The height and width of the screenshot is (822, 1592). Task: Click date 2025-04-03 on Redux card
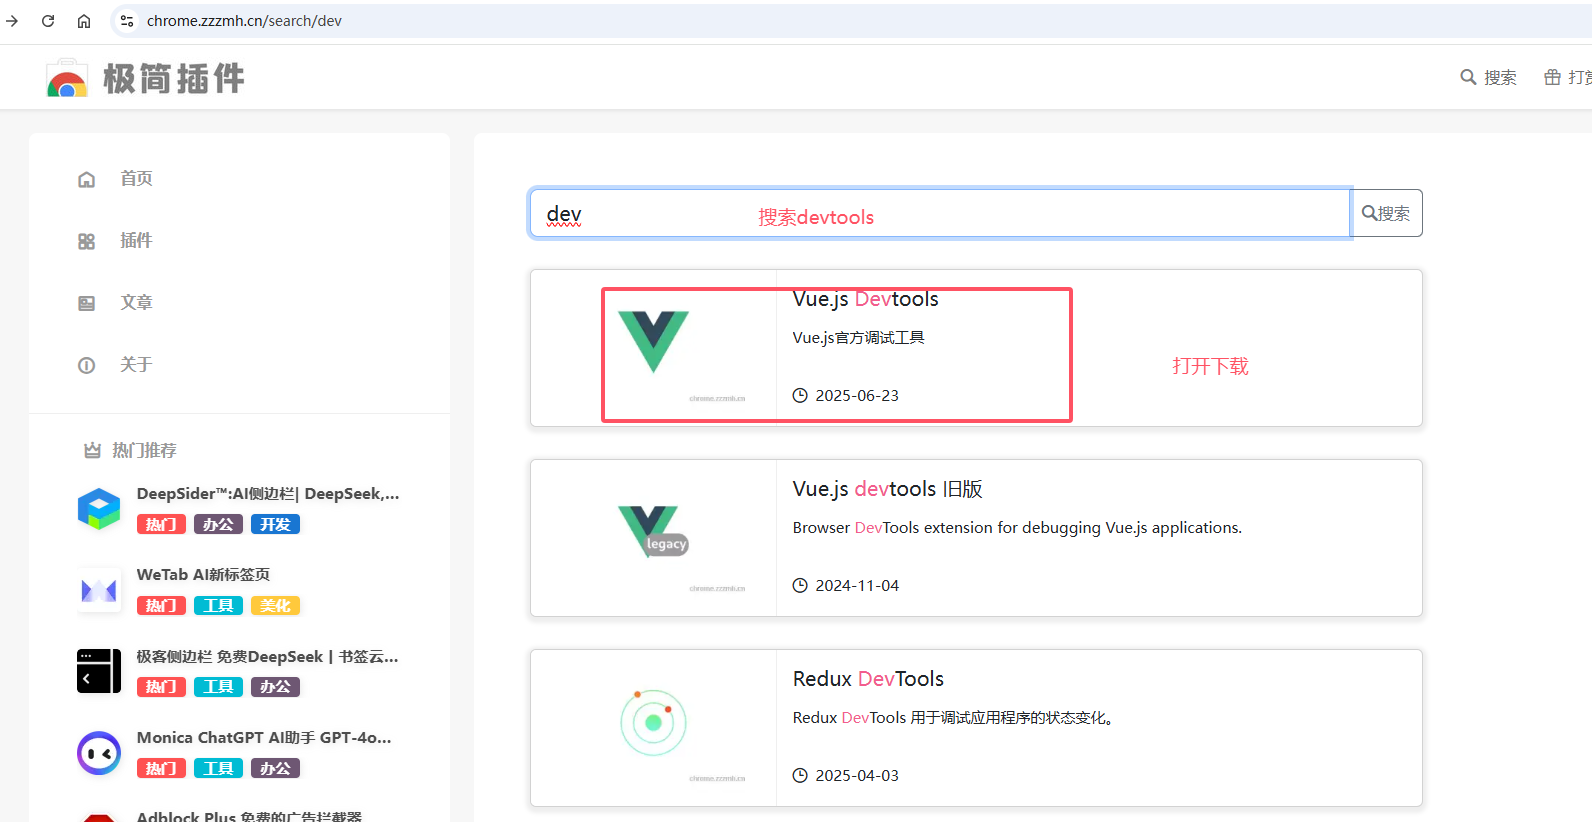coord(857,776)
